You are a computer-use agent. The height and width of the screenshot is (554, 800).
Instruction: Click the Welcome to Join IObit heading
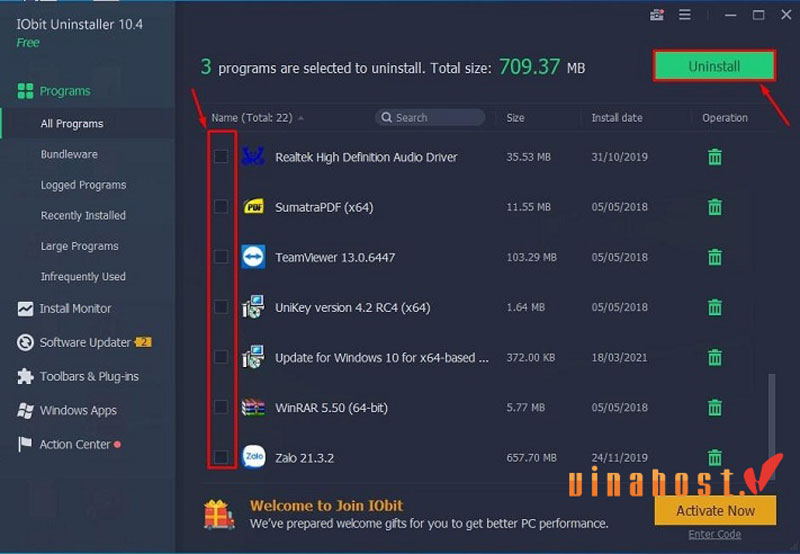click(x=327, y=506)
